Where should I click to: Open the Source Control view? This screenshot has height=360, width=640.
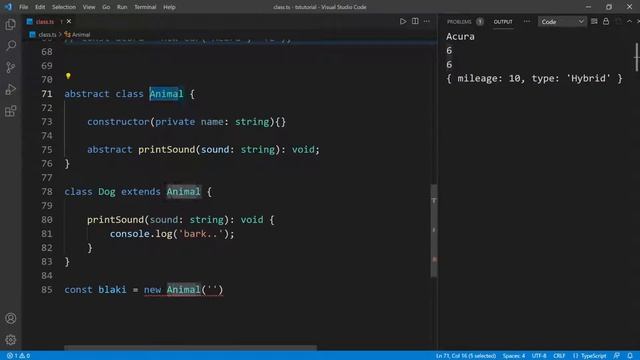11,67
